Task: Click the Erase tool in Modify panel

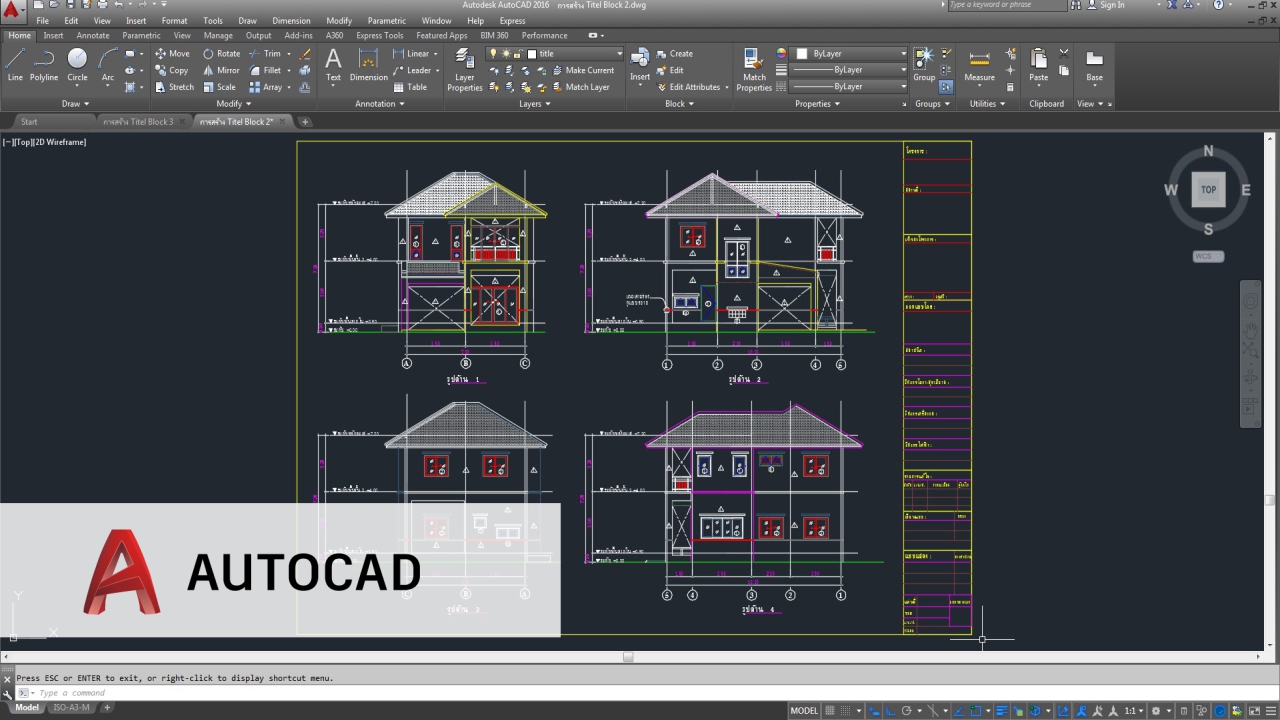Action: 306,54
